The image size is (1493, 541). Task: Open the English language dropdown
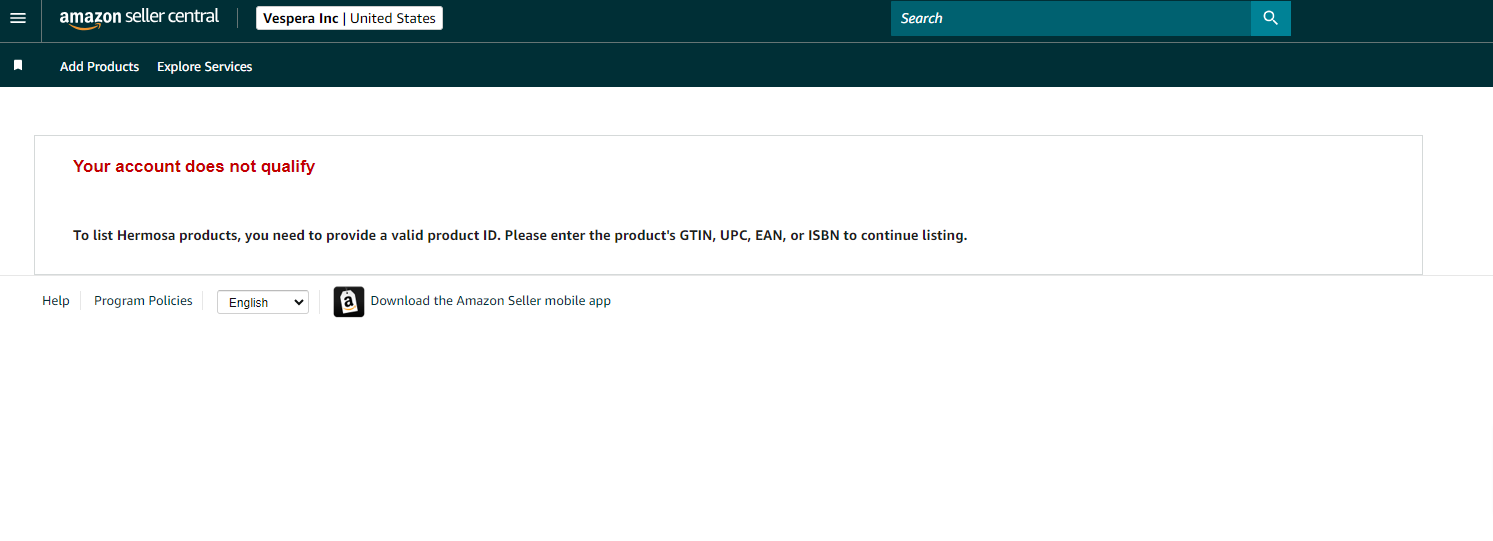263,302
